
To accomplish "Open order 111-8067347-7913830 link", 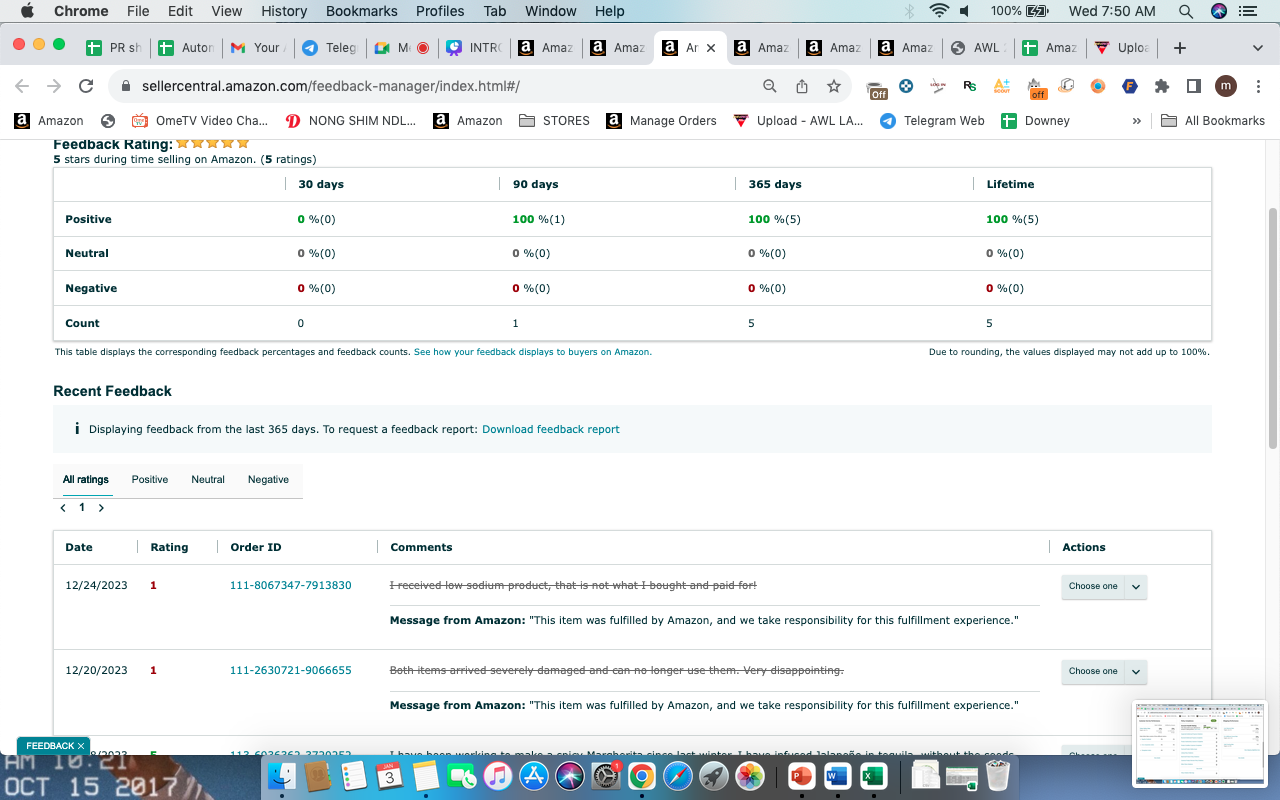I will (291, 585).
